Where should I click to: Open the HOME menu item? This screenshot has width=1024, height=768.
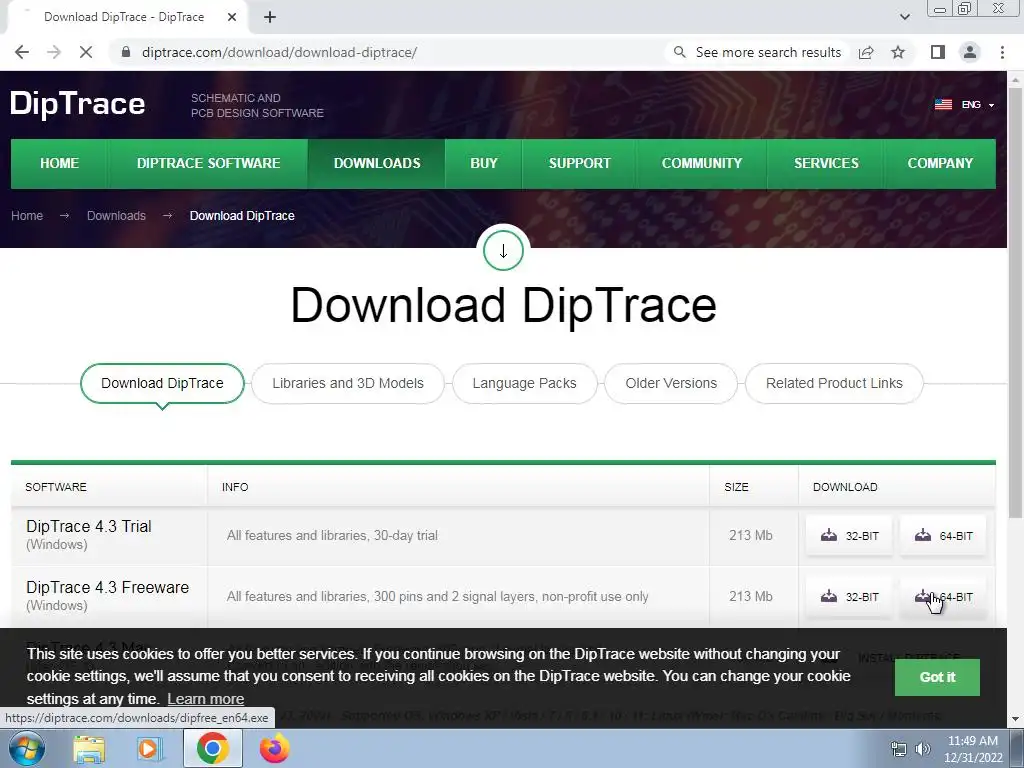[59, 163]
